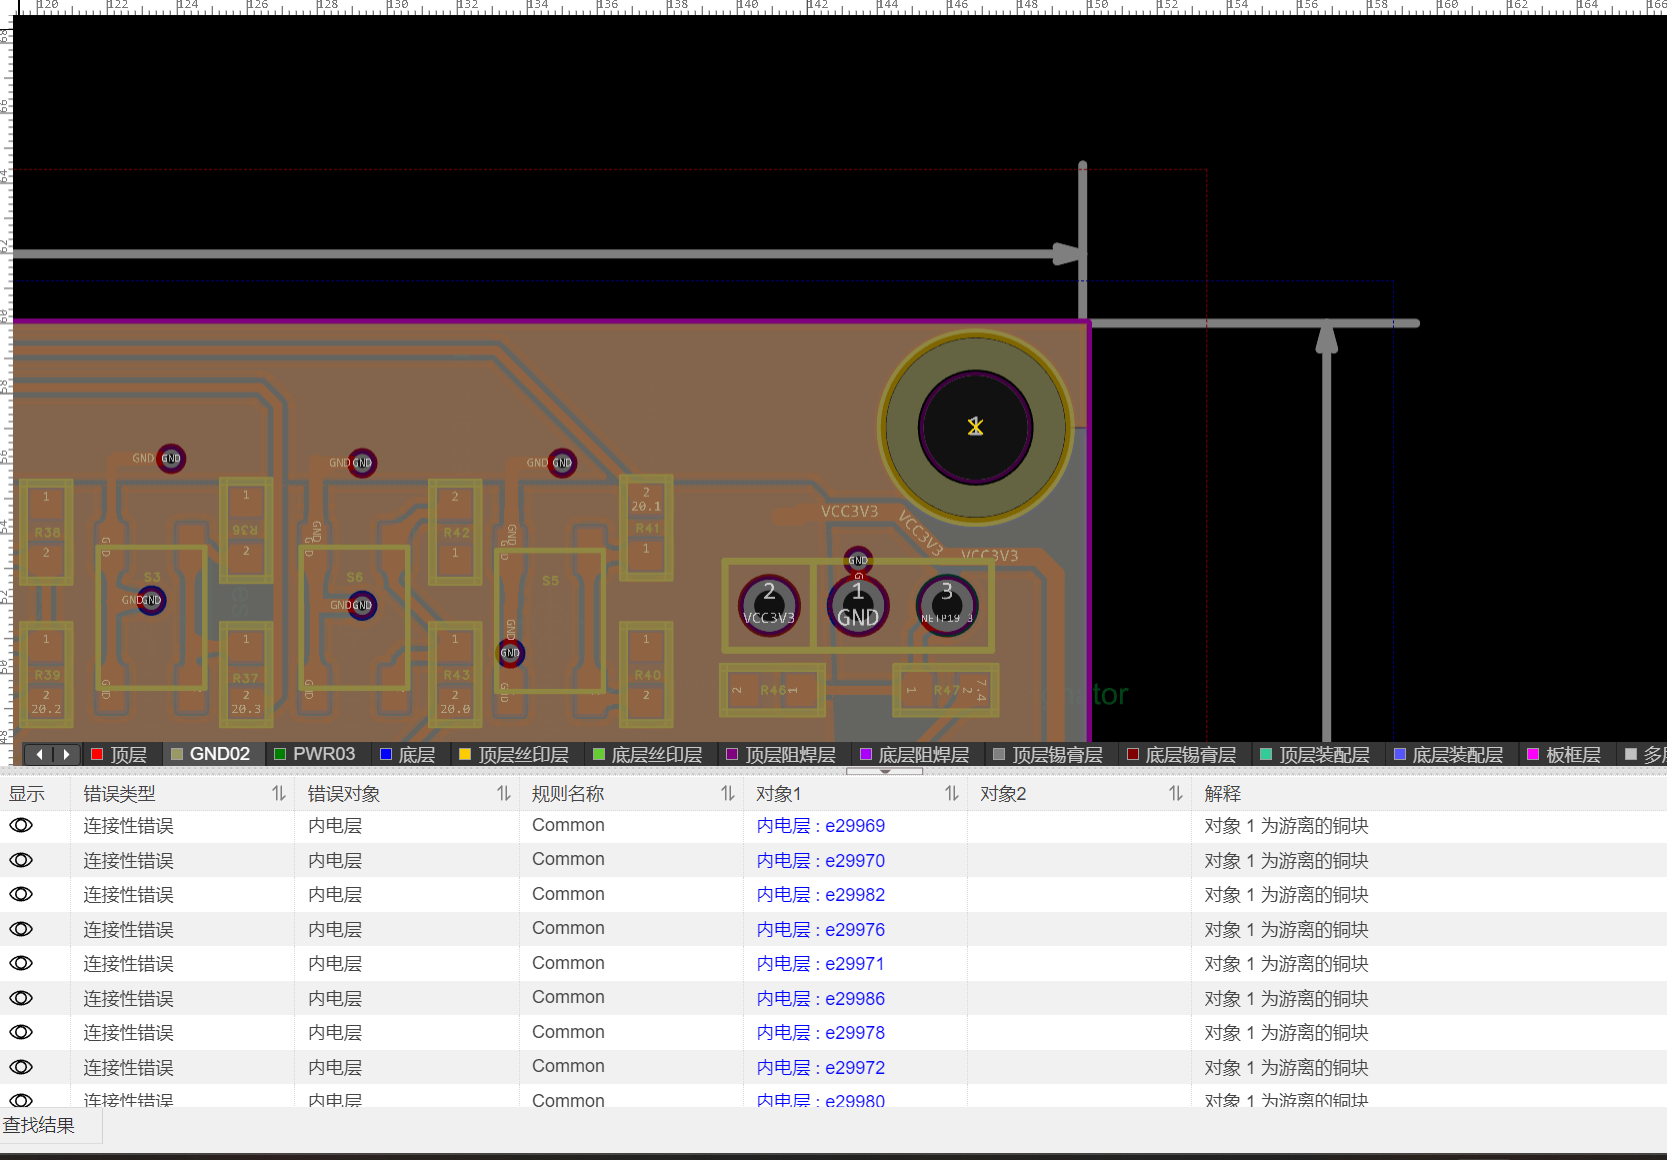
Task: Click sort icon in 对象2 column header
Action: [x=1176, y=794]
